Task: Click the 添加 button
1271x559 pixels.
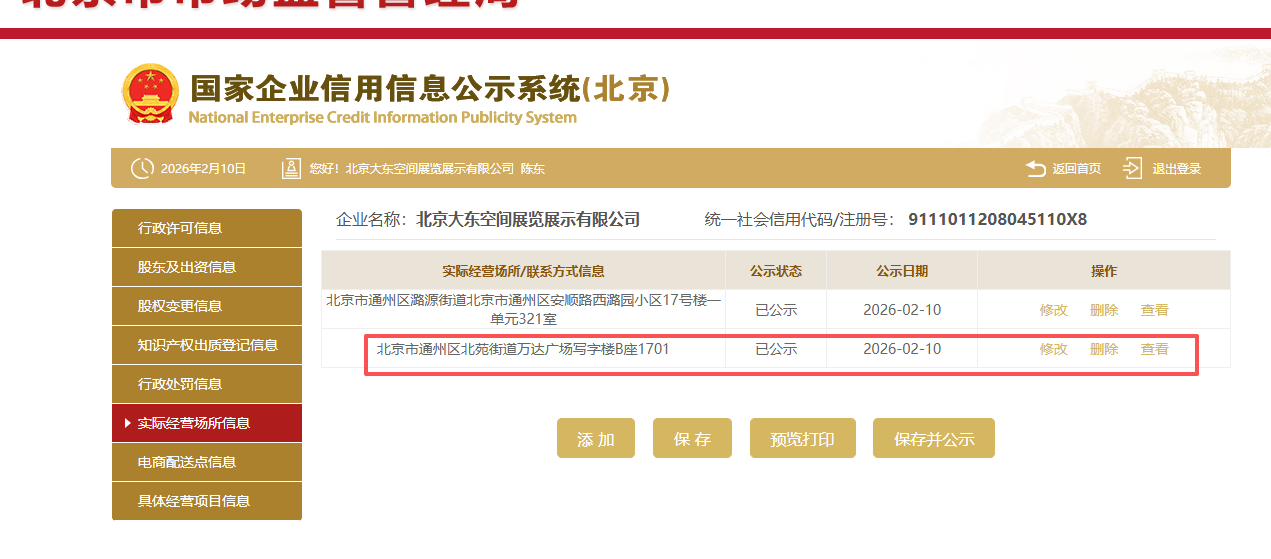Action: coord(596,438)
